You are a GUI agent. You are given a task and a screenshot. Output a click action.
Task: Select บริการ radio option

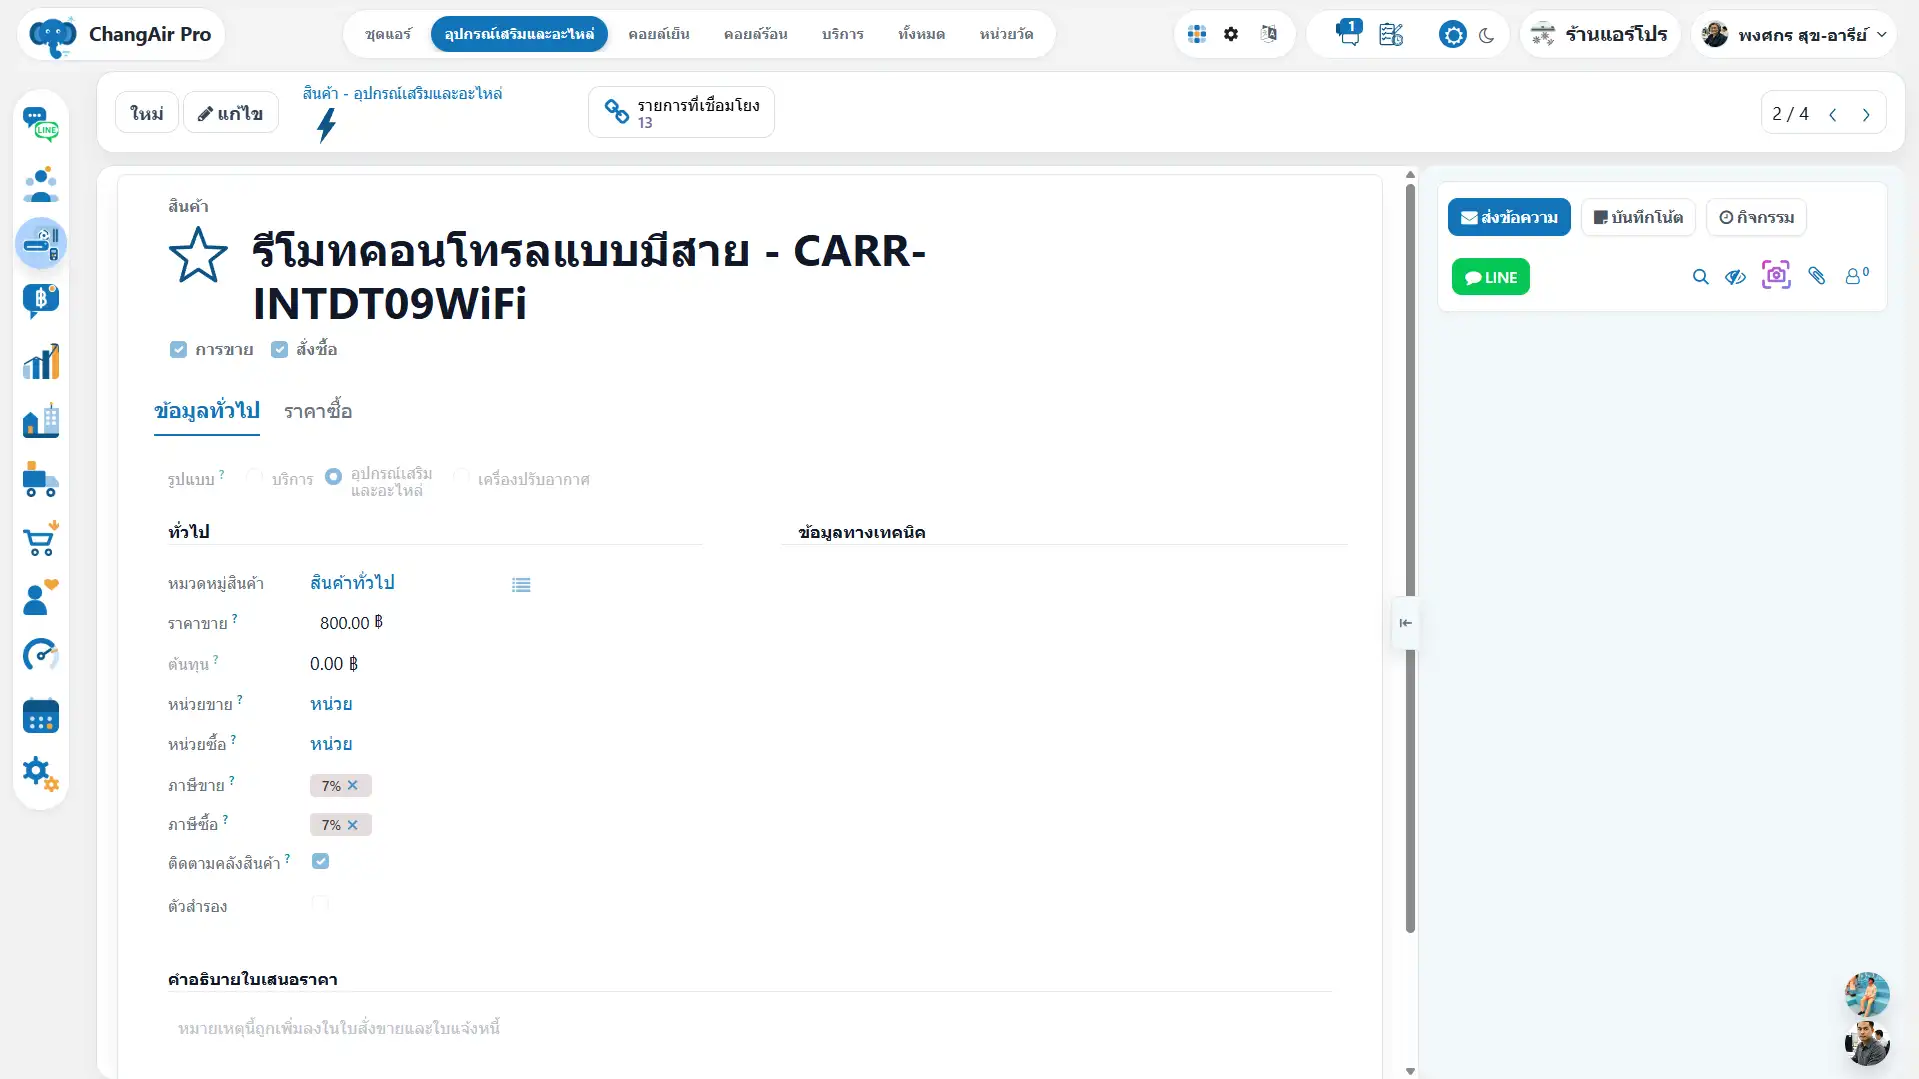[x=255, y=477]
